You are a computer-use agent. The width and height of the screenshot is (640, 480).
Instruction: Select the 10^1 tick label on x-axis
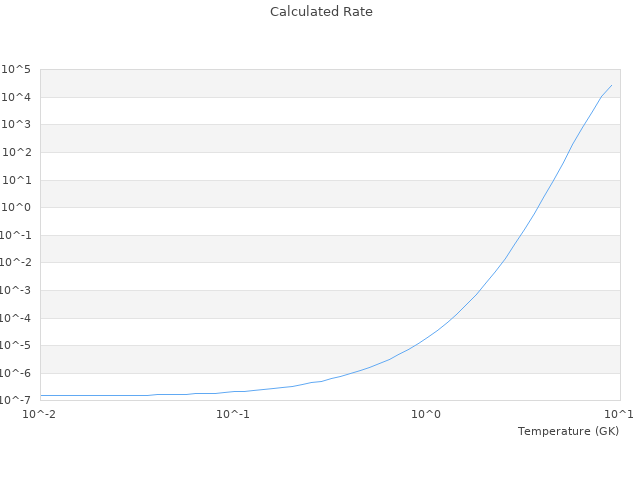pos(619,414)
